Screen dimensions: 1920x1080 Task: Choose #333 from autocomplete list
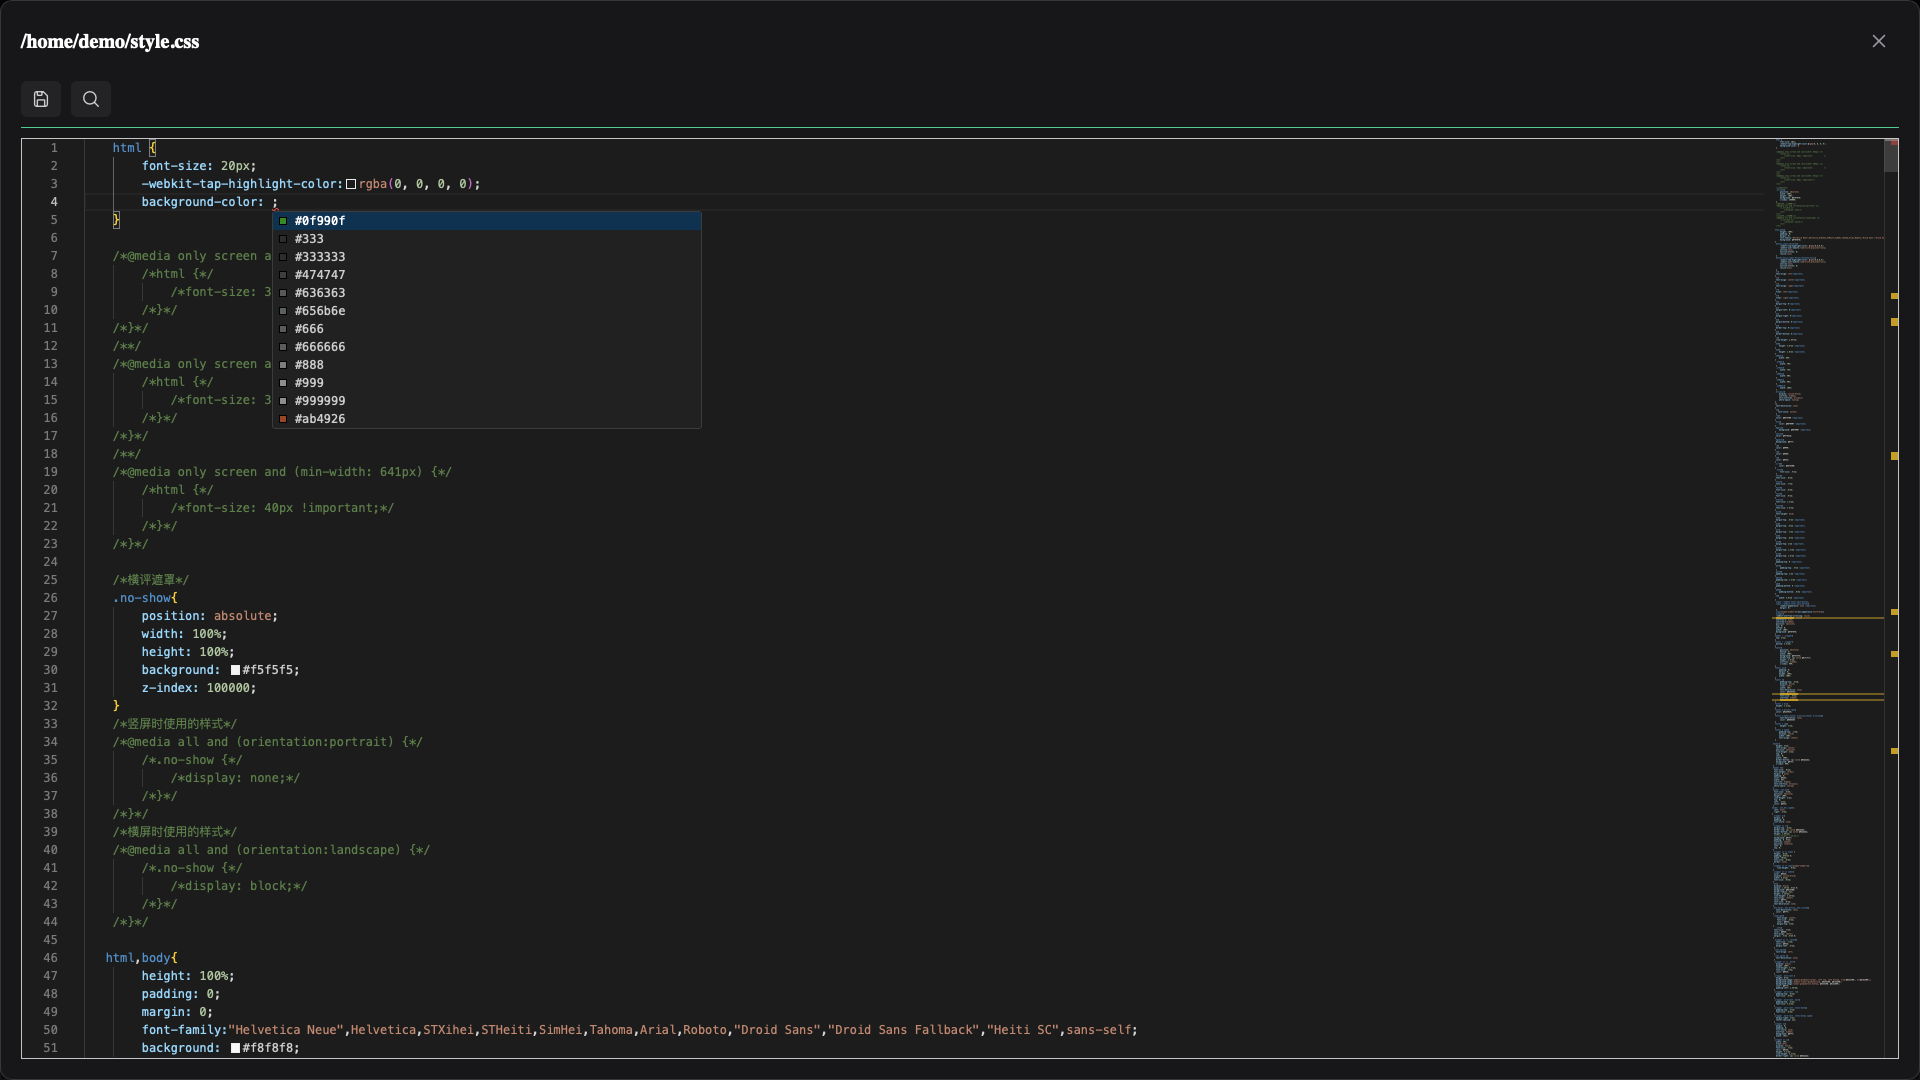coord(487,239)
